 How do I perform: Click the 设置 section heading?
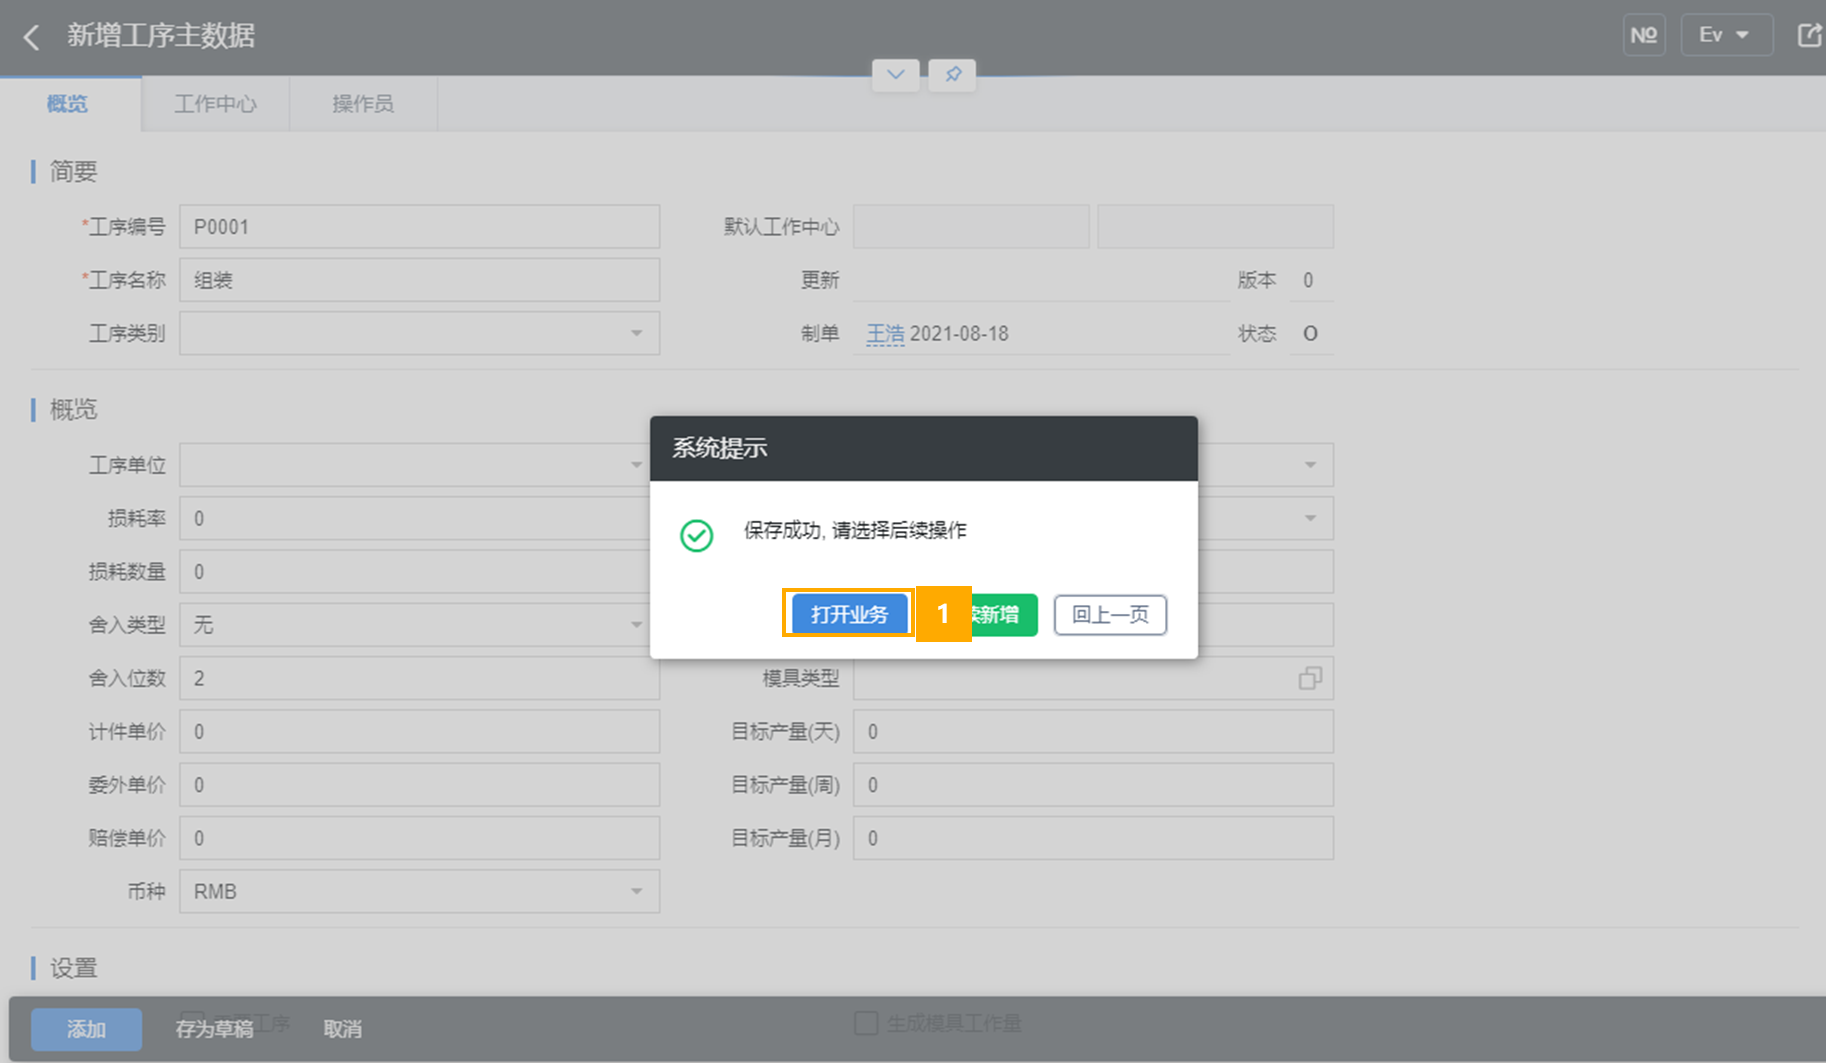coord(74,968)
